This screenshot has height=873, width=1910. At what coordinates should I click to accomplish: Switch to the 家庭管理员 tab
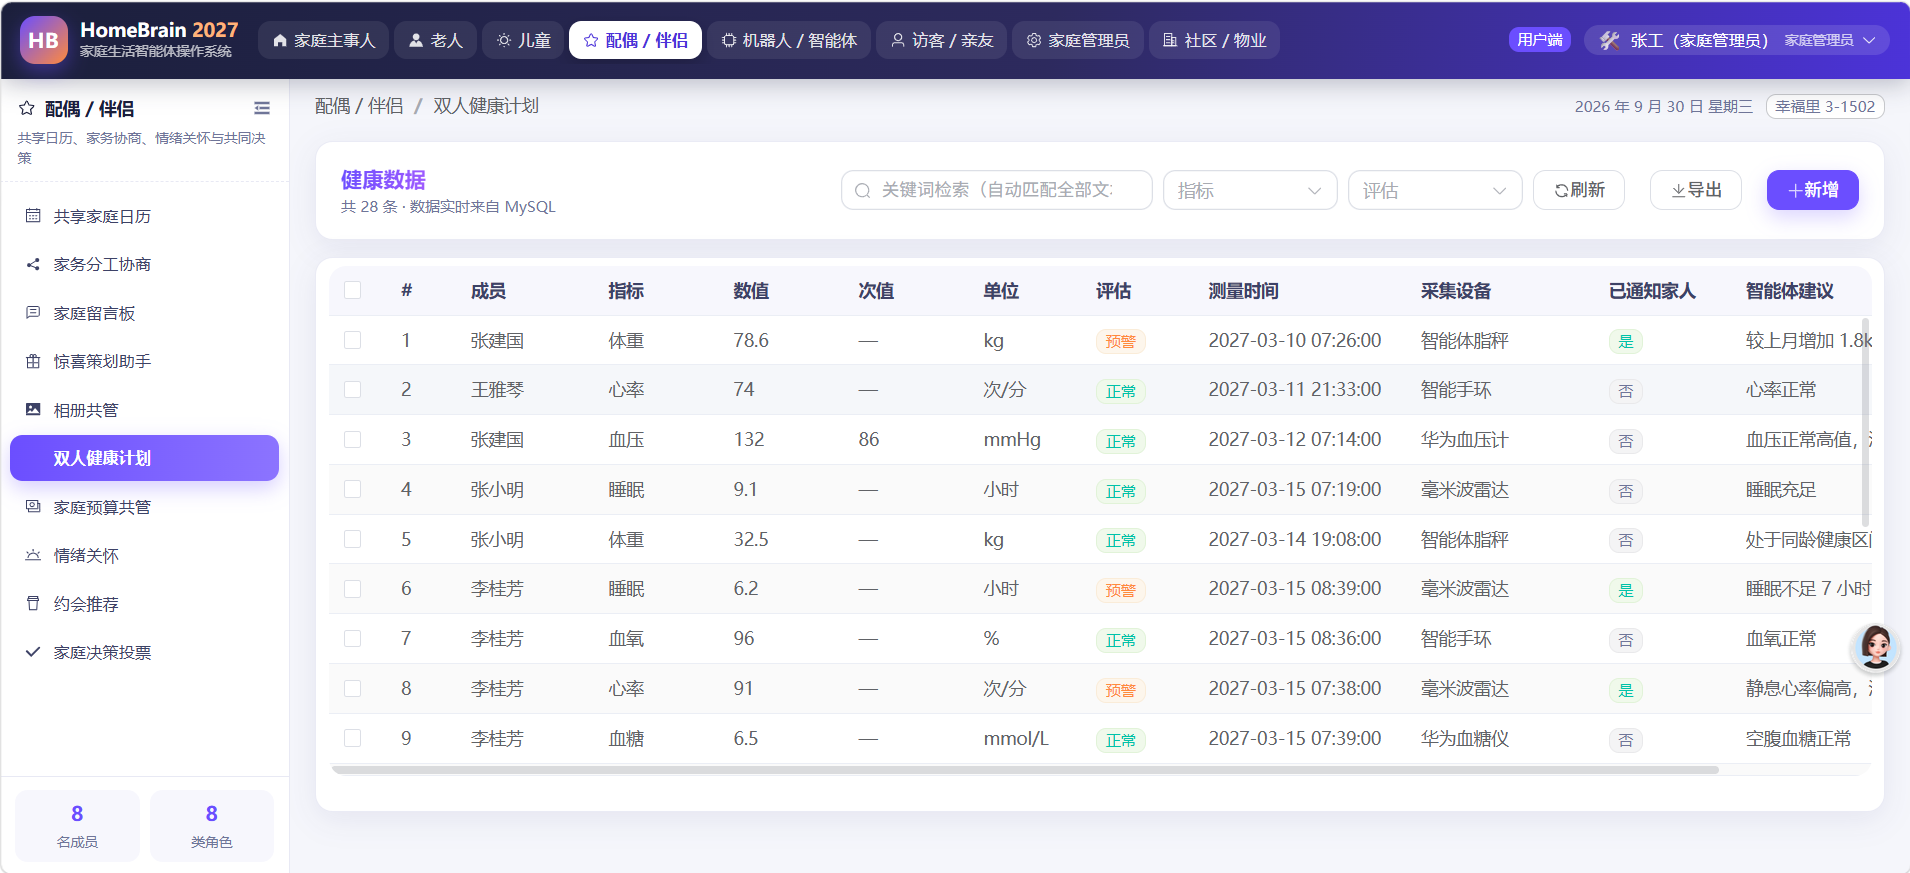click(1078, 40)
